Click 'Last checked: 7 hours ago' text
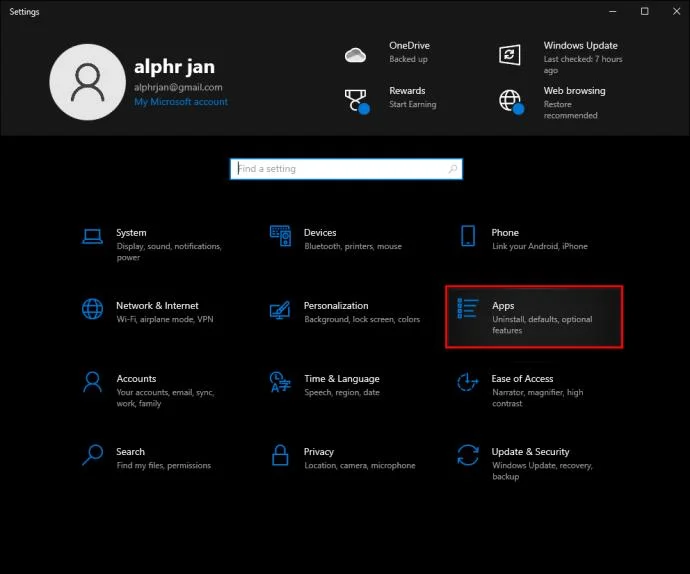Image resolution: width=690 pixels, height=574 pixels. click(583, 65)
